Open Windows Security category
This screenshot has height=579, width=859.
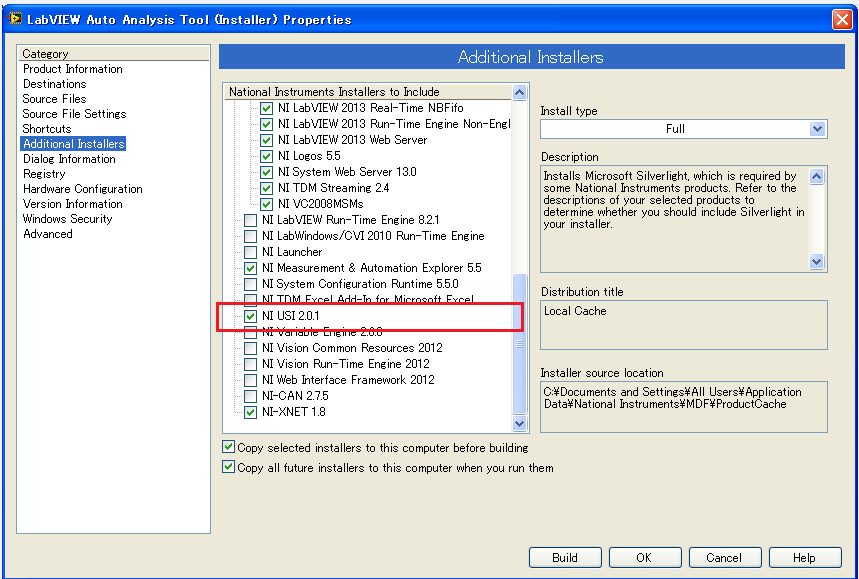click(x=67, y=219)
